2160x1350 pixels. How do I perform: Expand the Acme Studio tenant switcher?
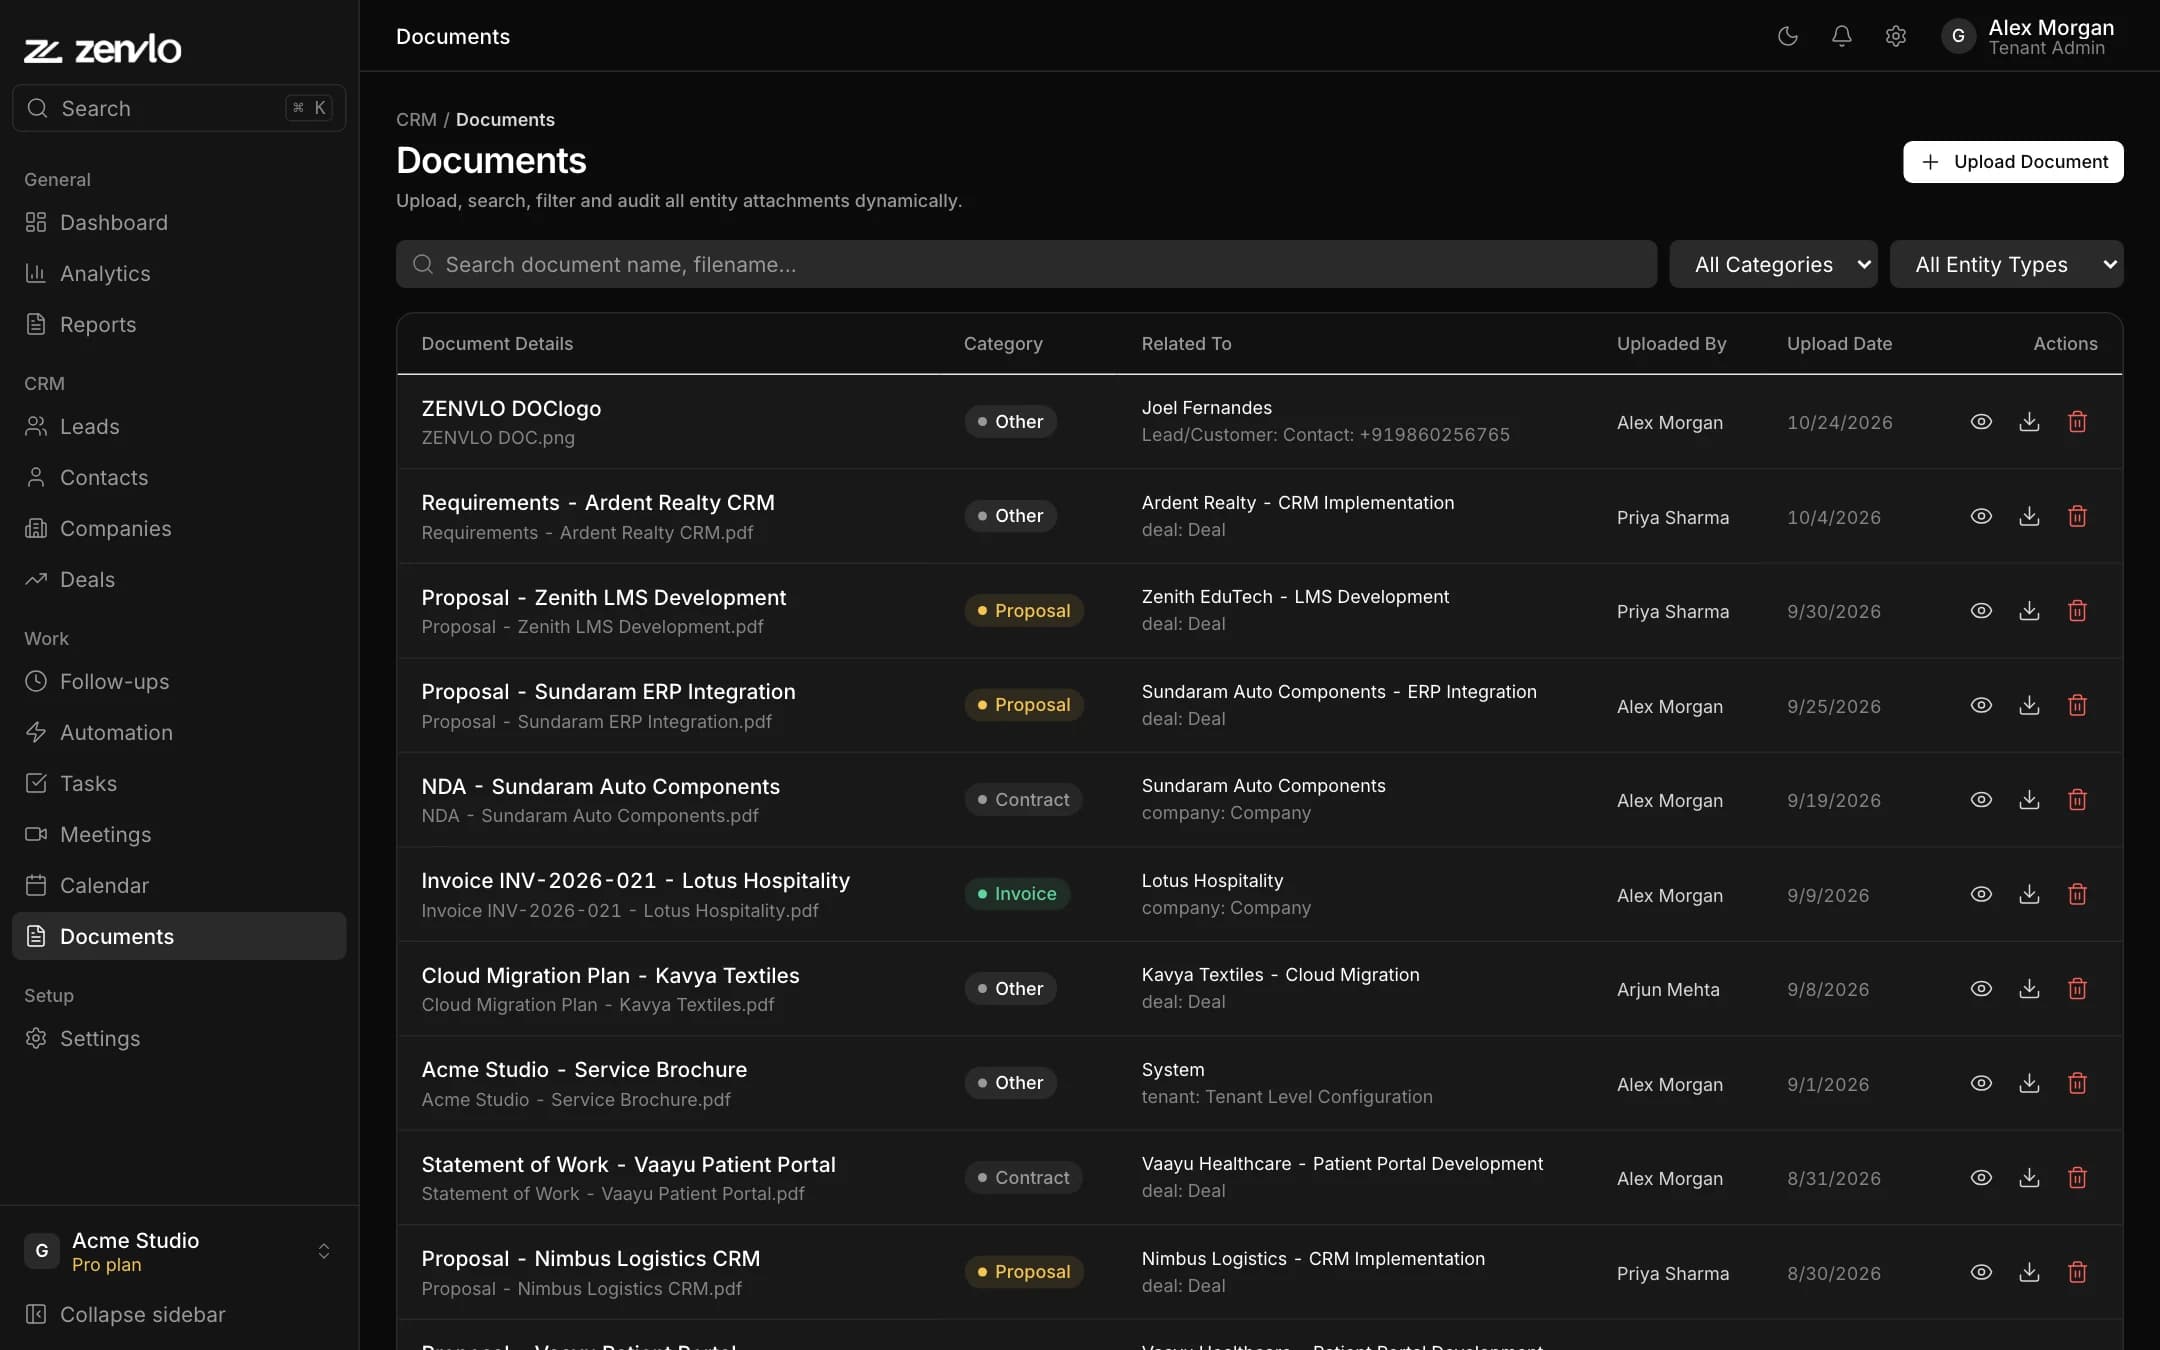click(179, 1251)
